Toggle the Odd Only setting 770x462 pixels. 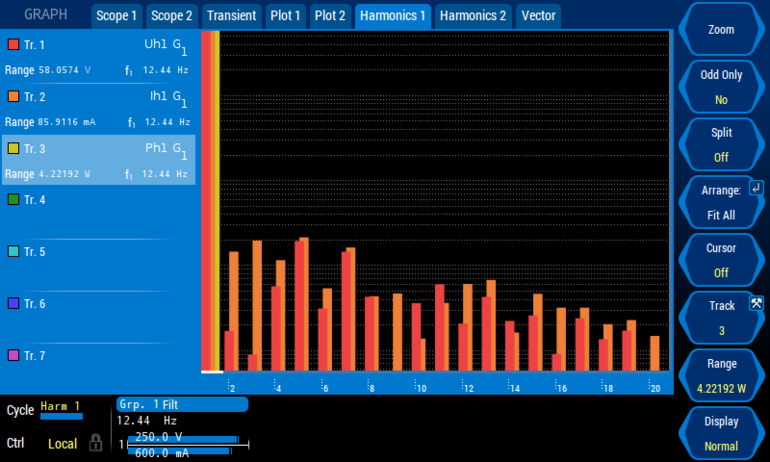(721, 87)
